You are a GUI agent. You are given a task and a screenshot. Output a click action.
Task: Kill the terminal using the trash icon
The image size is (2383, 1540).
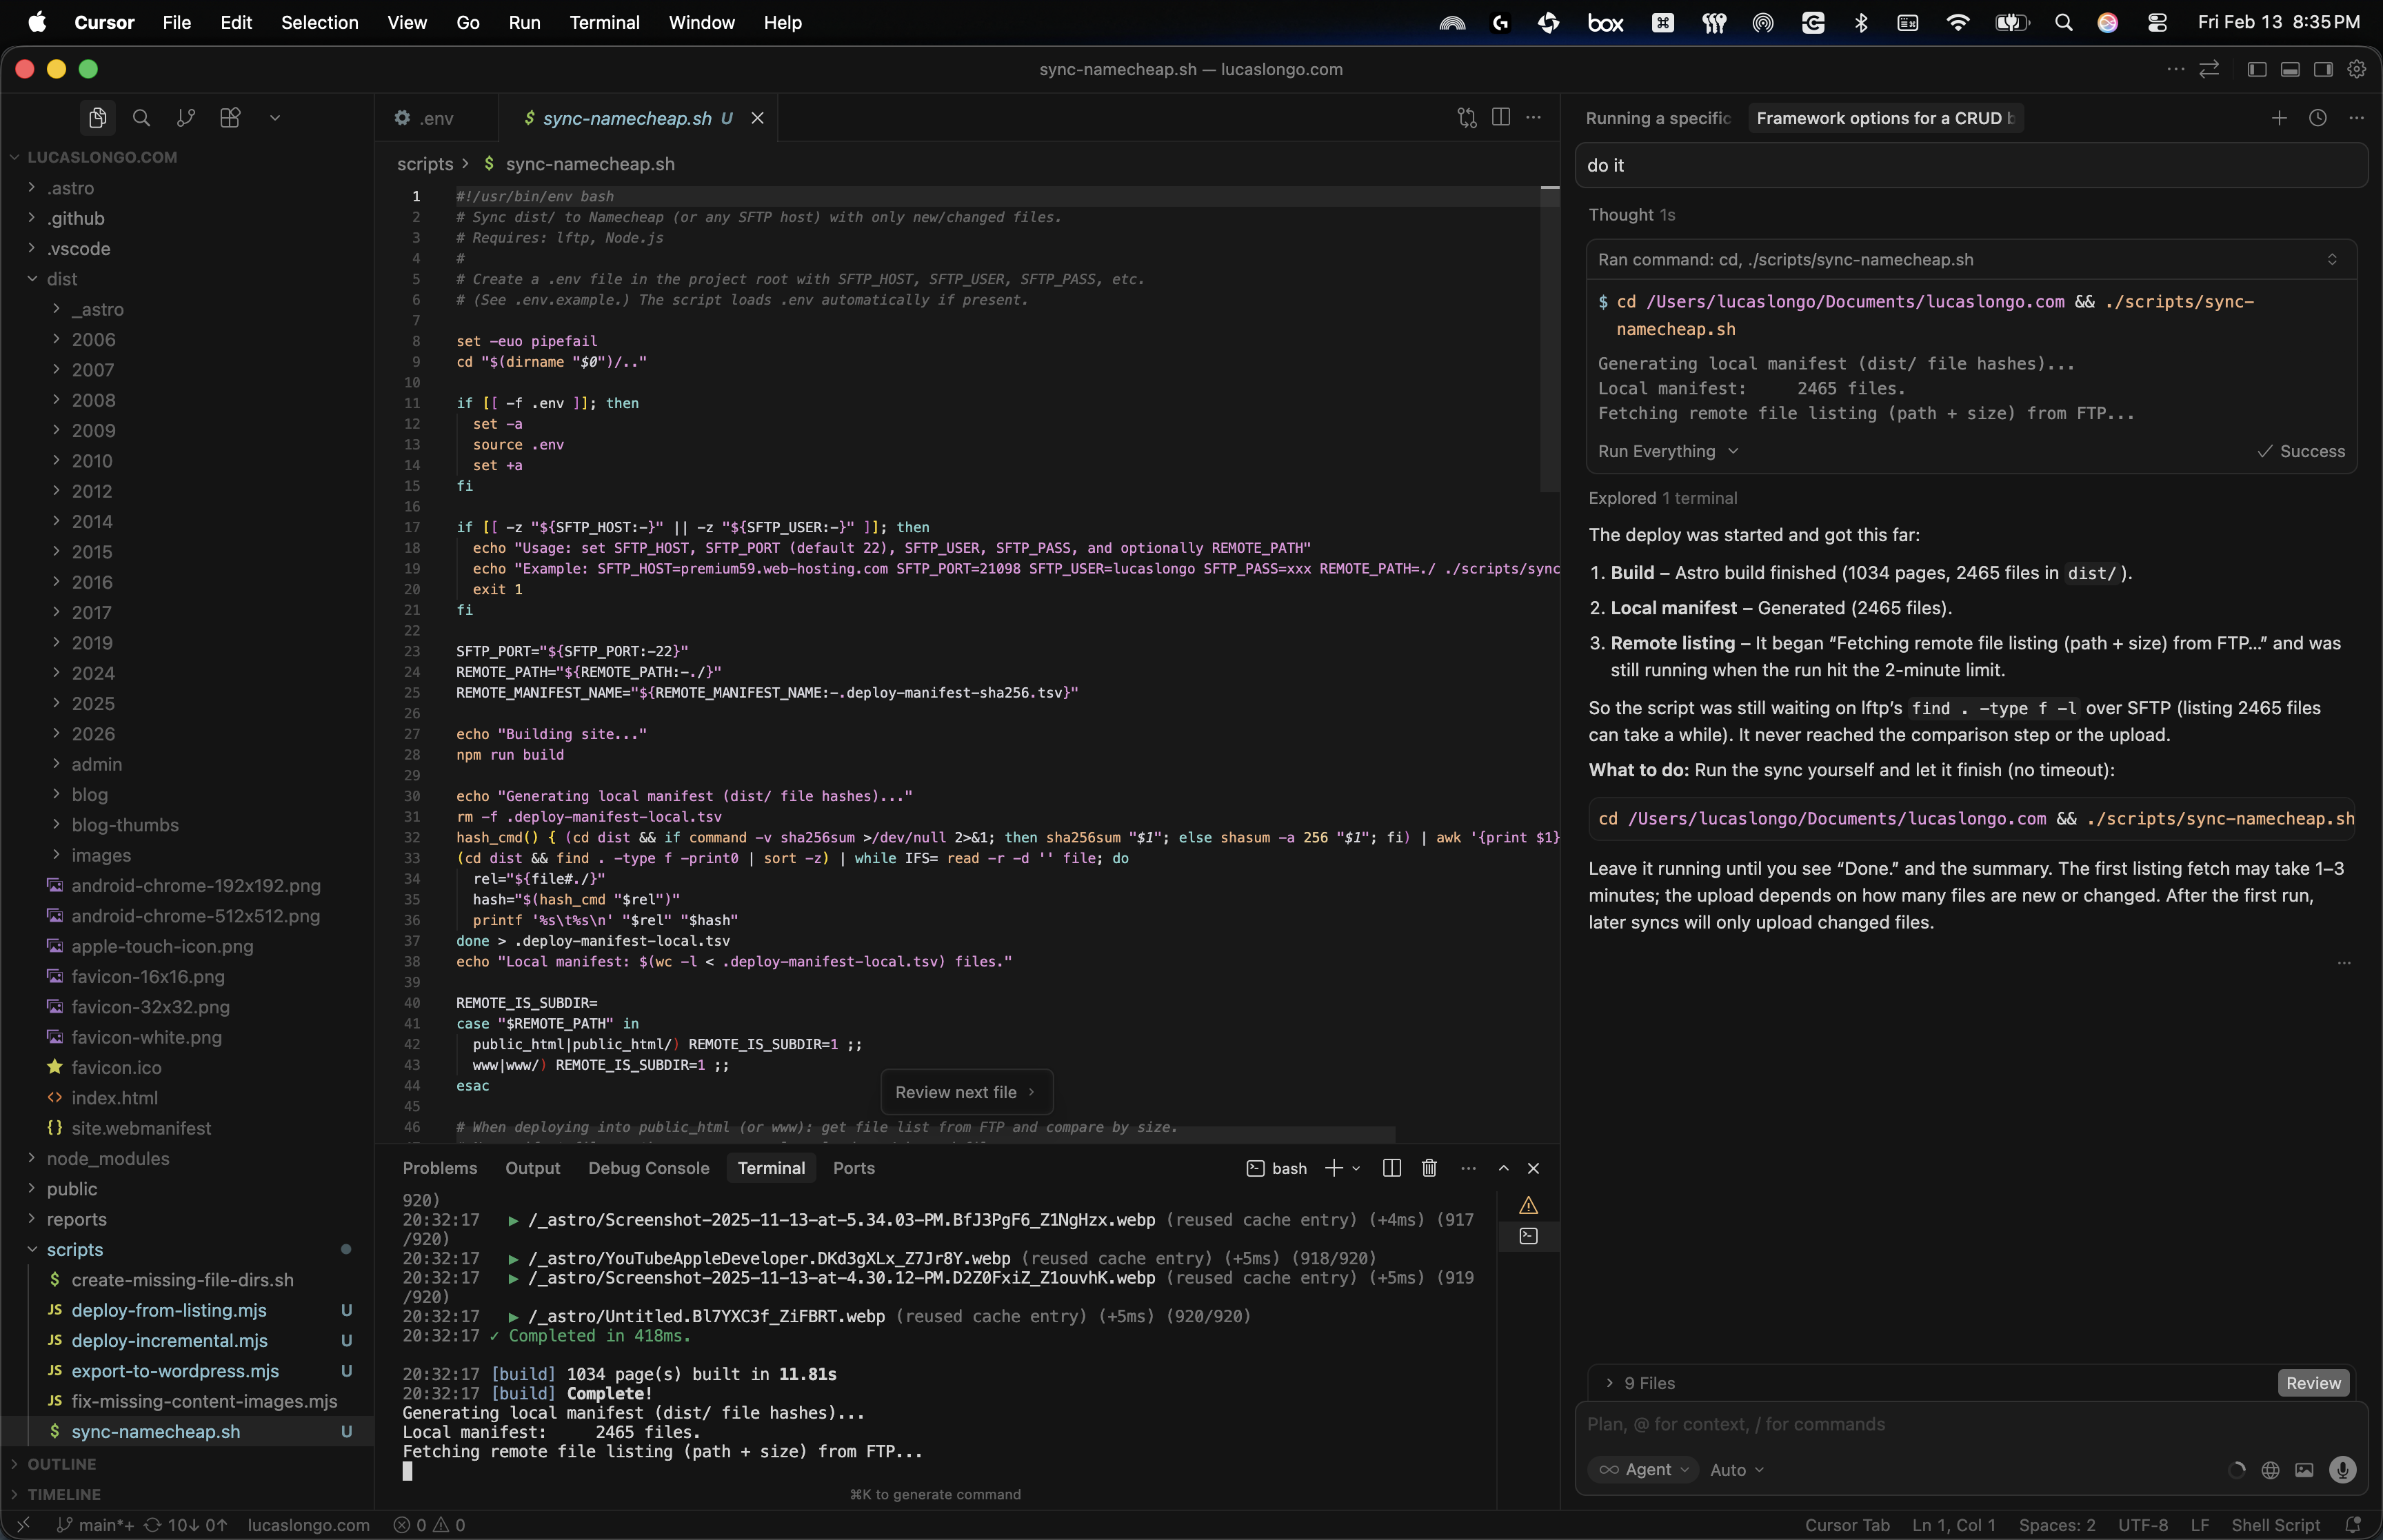[x=1427, y=1168]
